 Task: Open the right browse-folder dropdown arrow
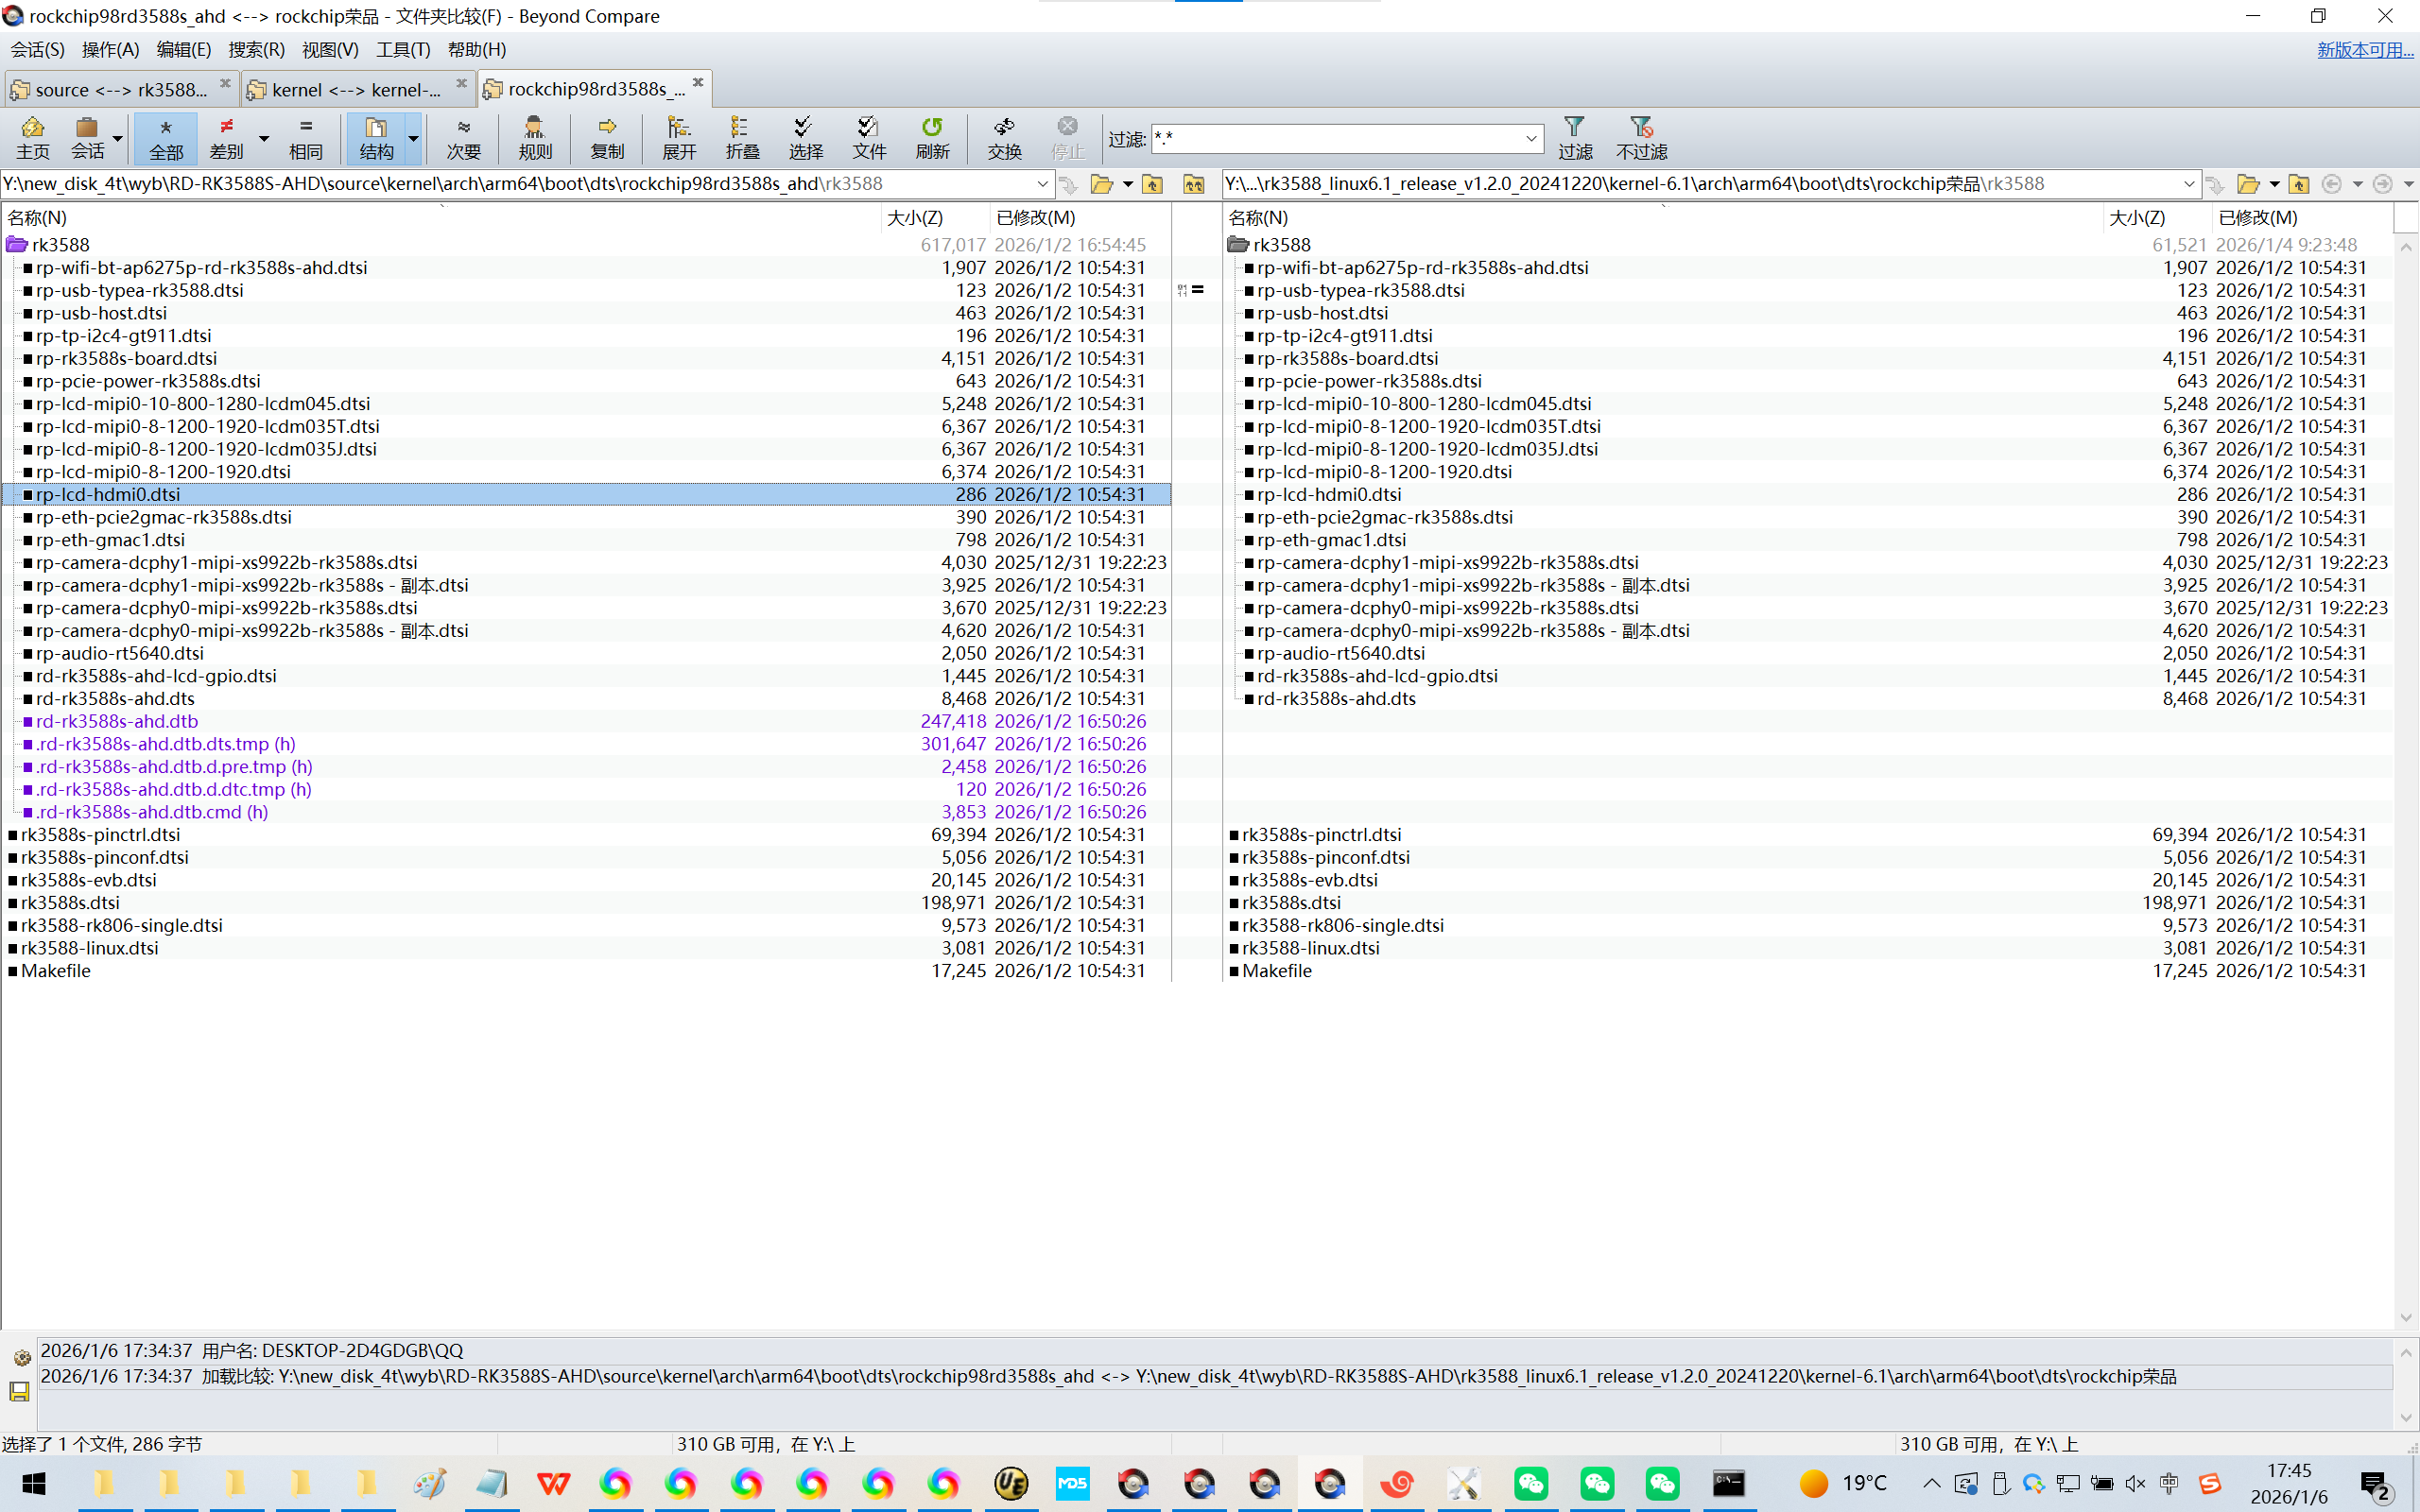coord(2275,184)
